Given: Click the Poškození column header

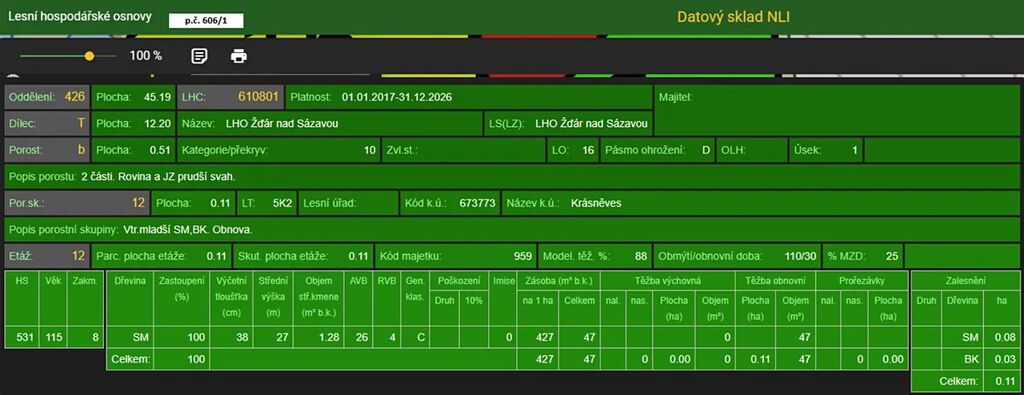Looking at the screenshot, I should [459, 281].
